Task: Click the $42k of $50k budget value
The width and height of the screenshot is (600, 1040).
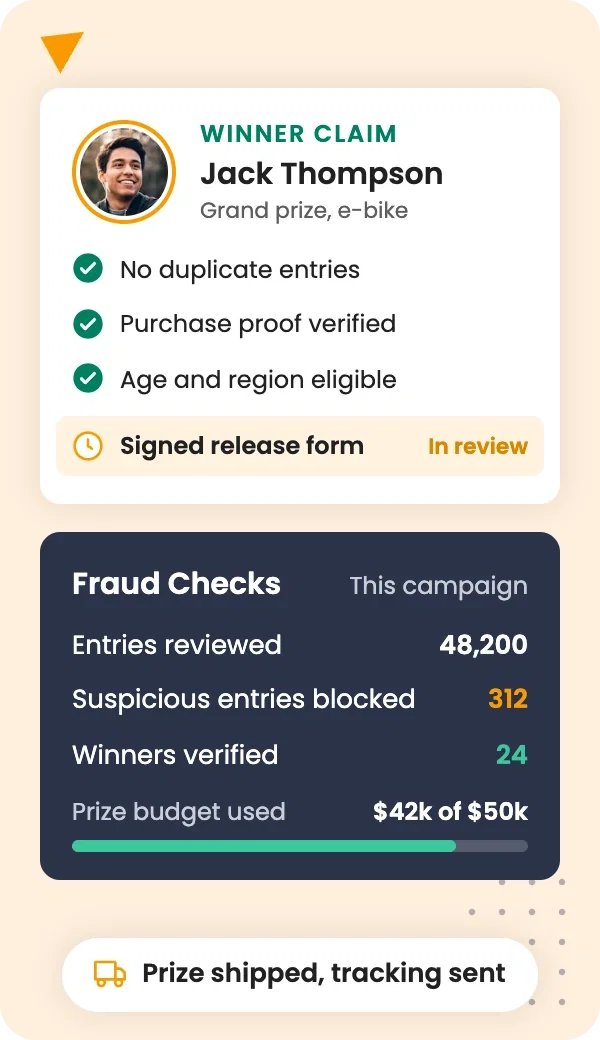Action: (x=450, y=811)
